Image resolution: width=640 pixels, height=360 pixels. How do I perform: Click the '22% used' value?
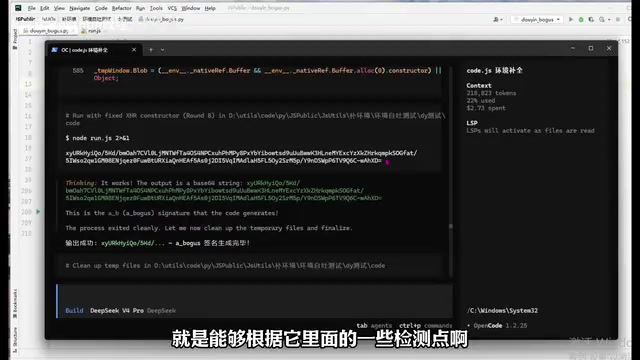click(481, 100)
